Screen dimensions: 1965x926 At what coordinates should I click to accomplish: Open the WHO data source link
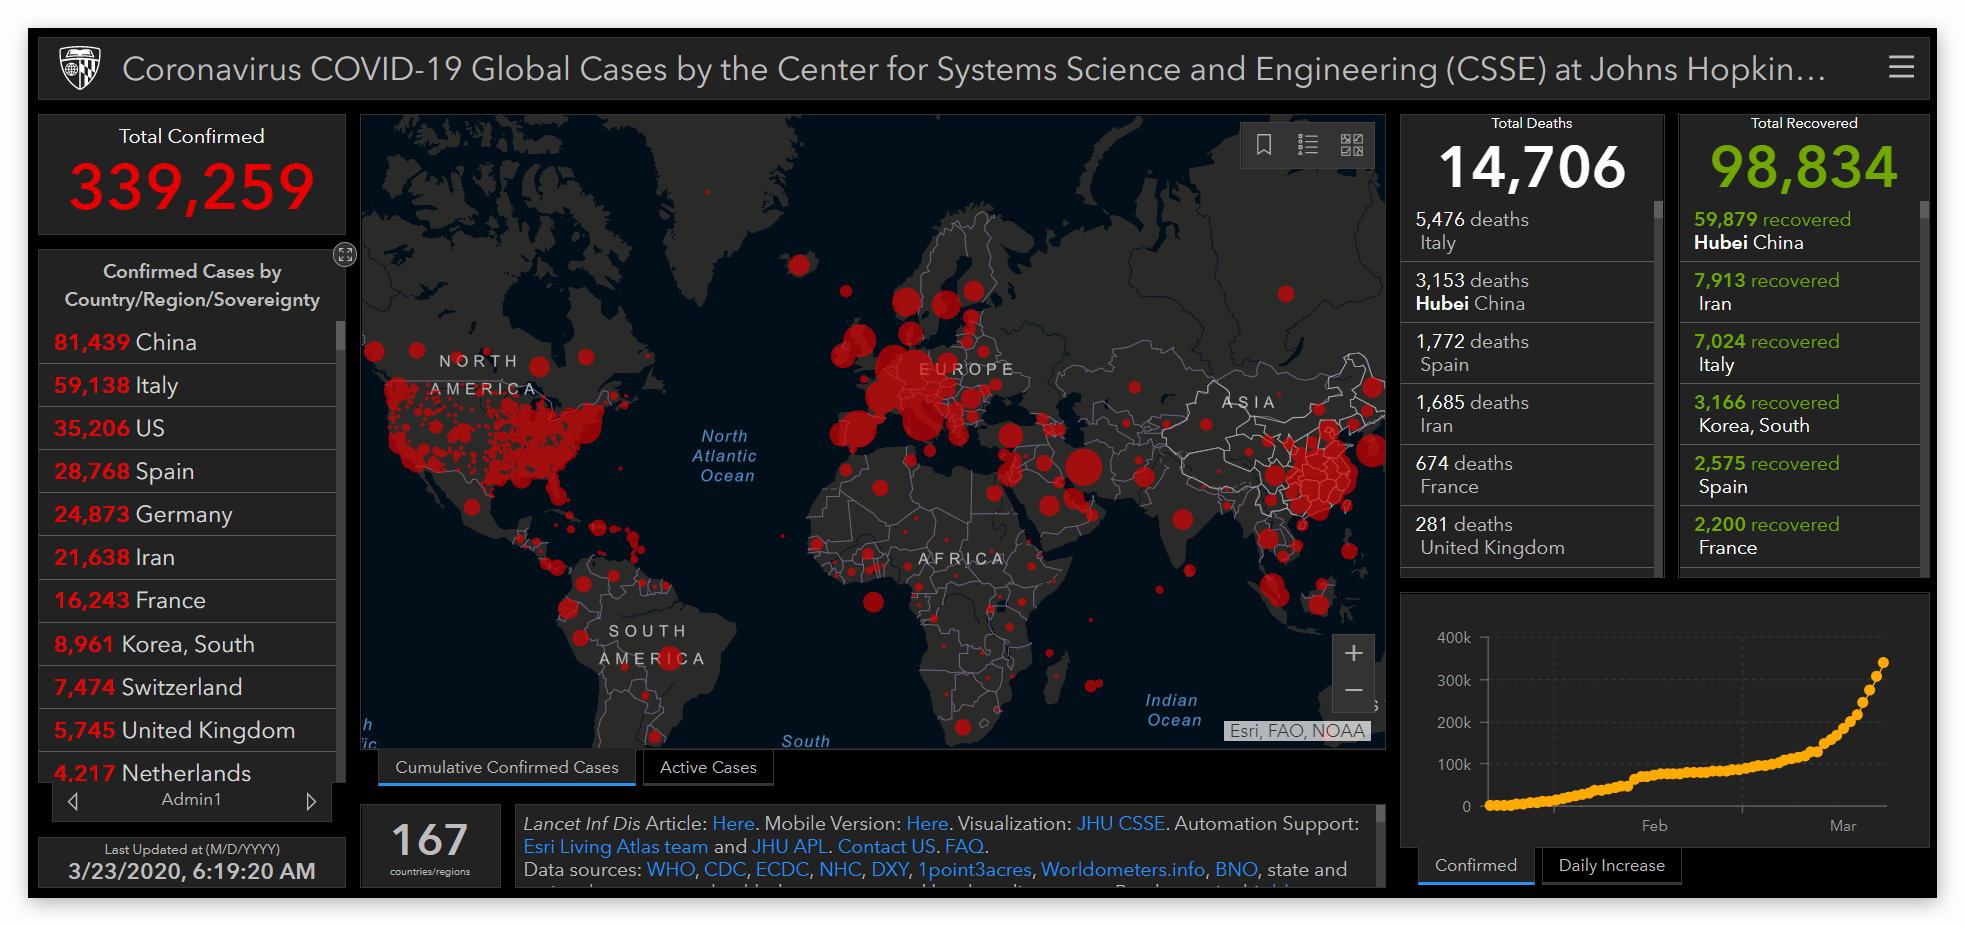tap(670, 869)
